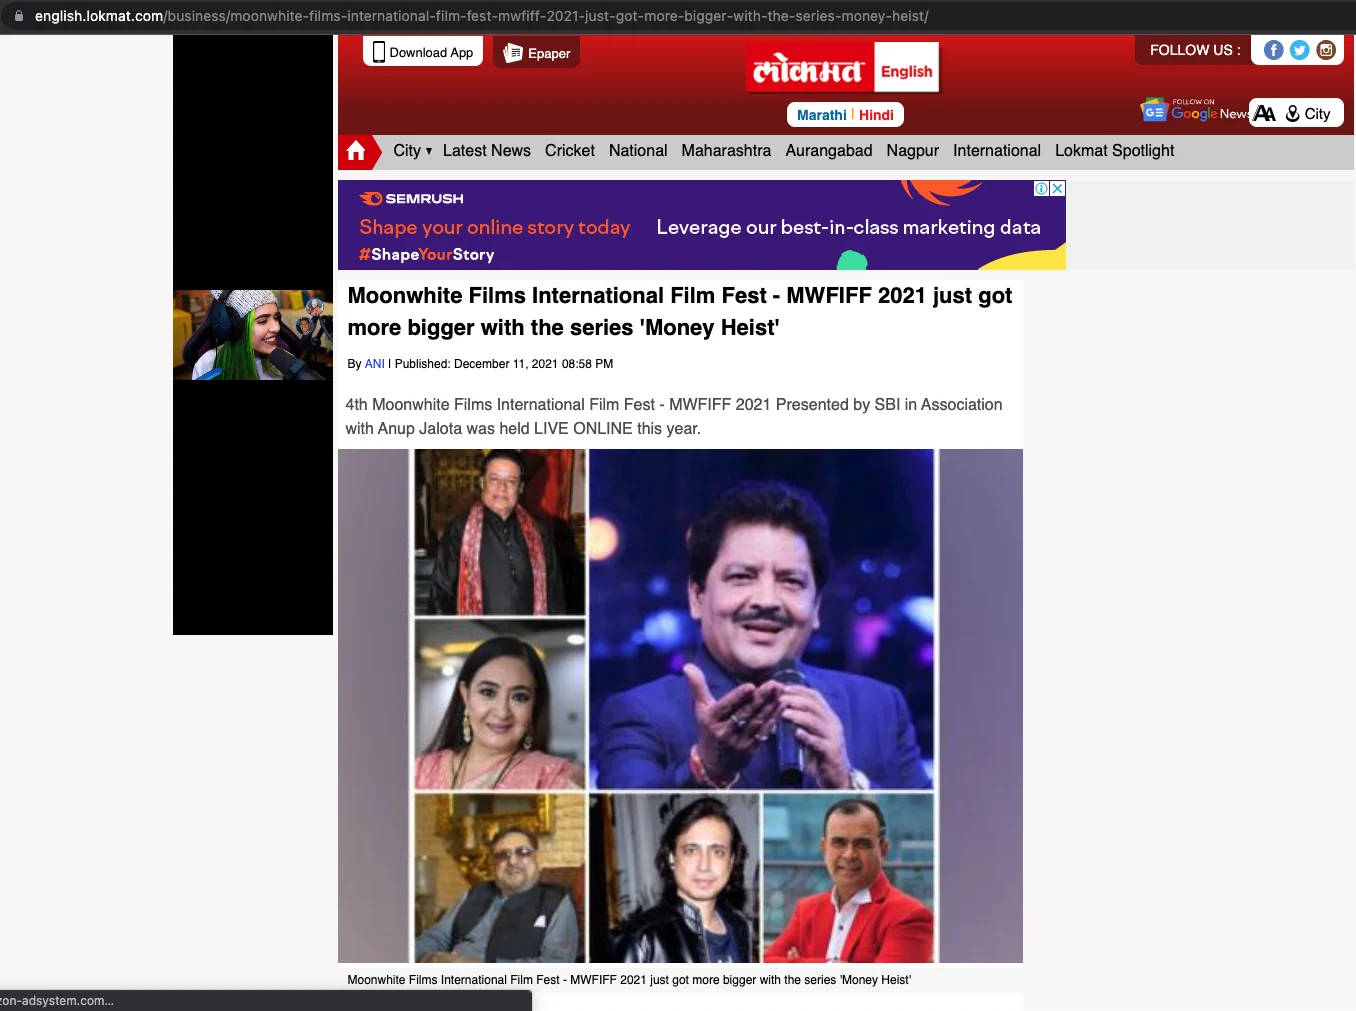Open Aurangabad news section
The width and height of the screenshot is (1356, 1011).
pyautogui.click(x=829, y=151)
